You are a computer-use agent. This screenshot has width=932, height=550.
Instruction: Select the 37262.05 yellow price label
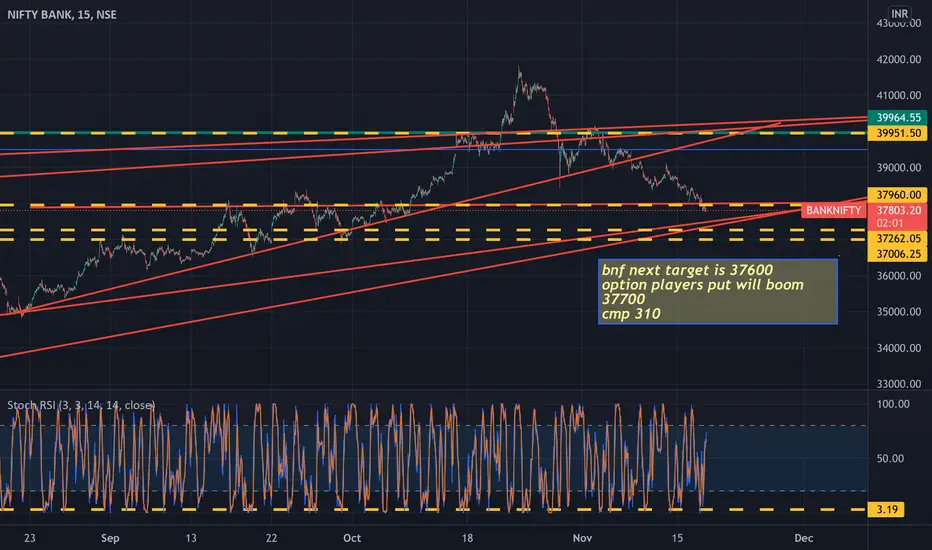(x=898, y=238)
